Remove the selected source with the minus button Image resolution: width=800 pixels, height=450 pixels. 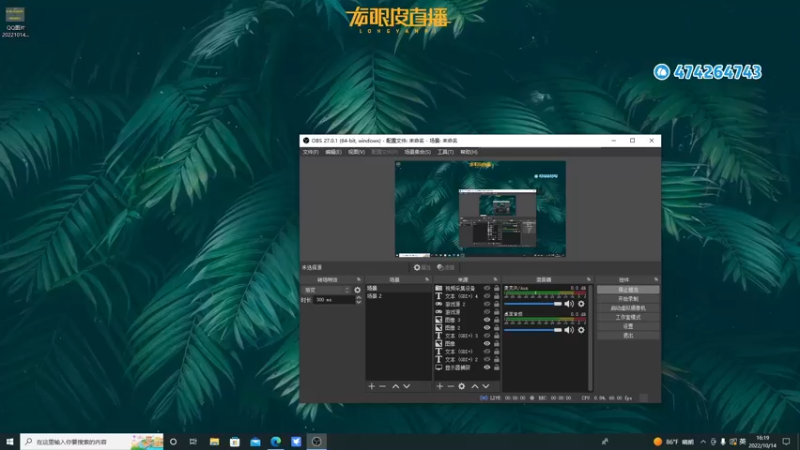[x=451, y=386]
